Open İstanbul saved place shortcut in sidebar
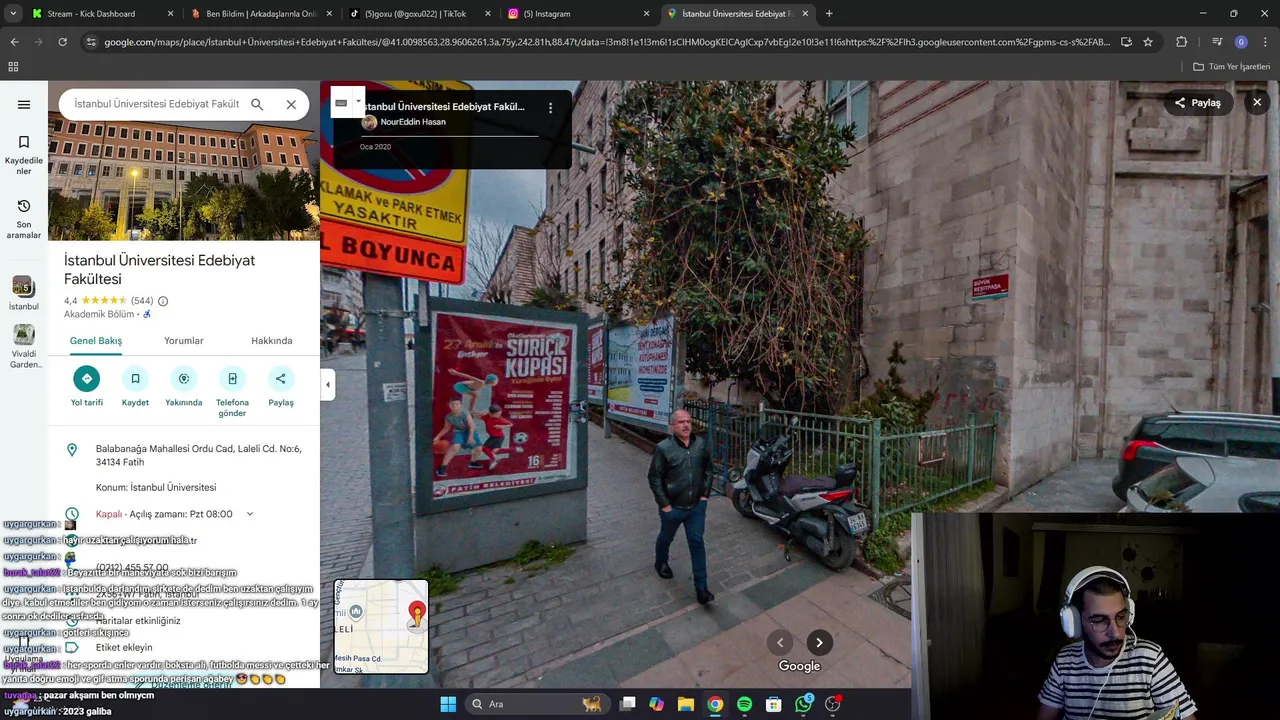The image size is (1280, 720). (x=23, y=294)
